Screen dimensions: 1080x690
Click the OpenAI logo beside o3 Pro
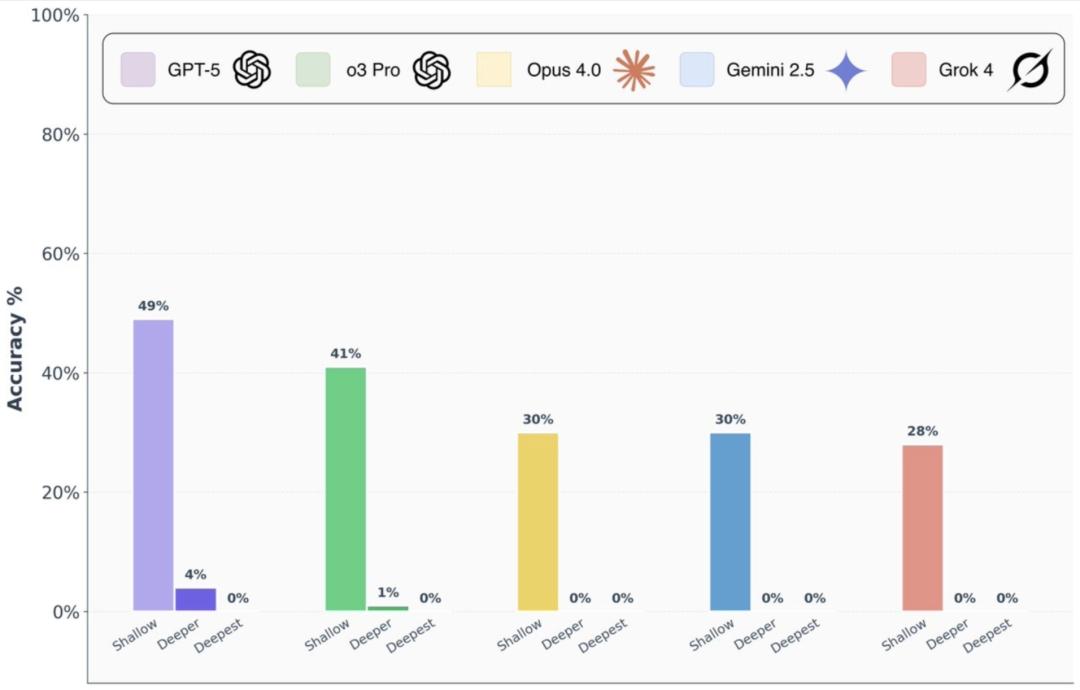433,70
